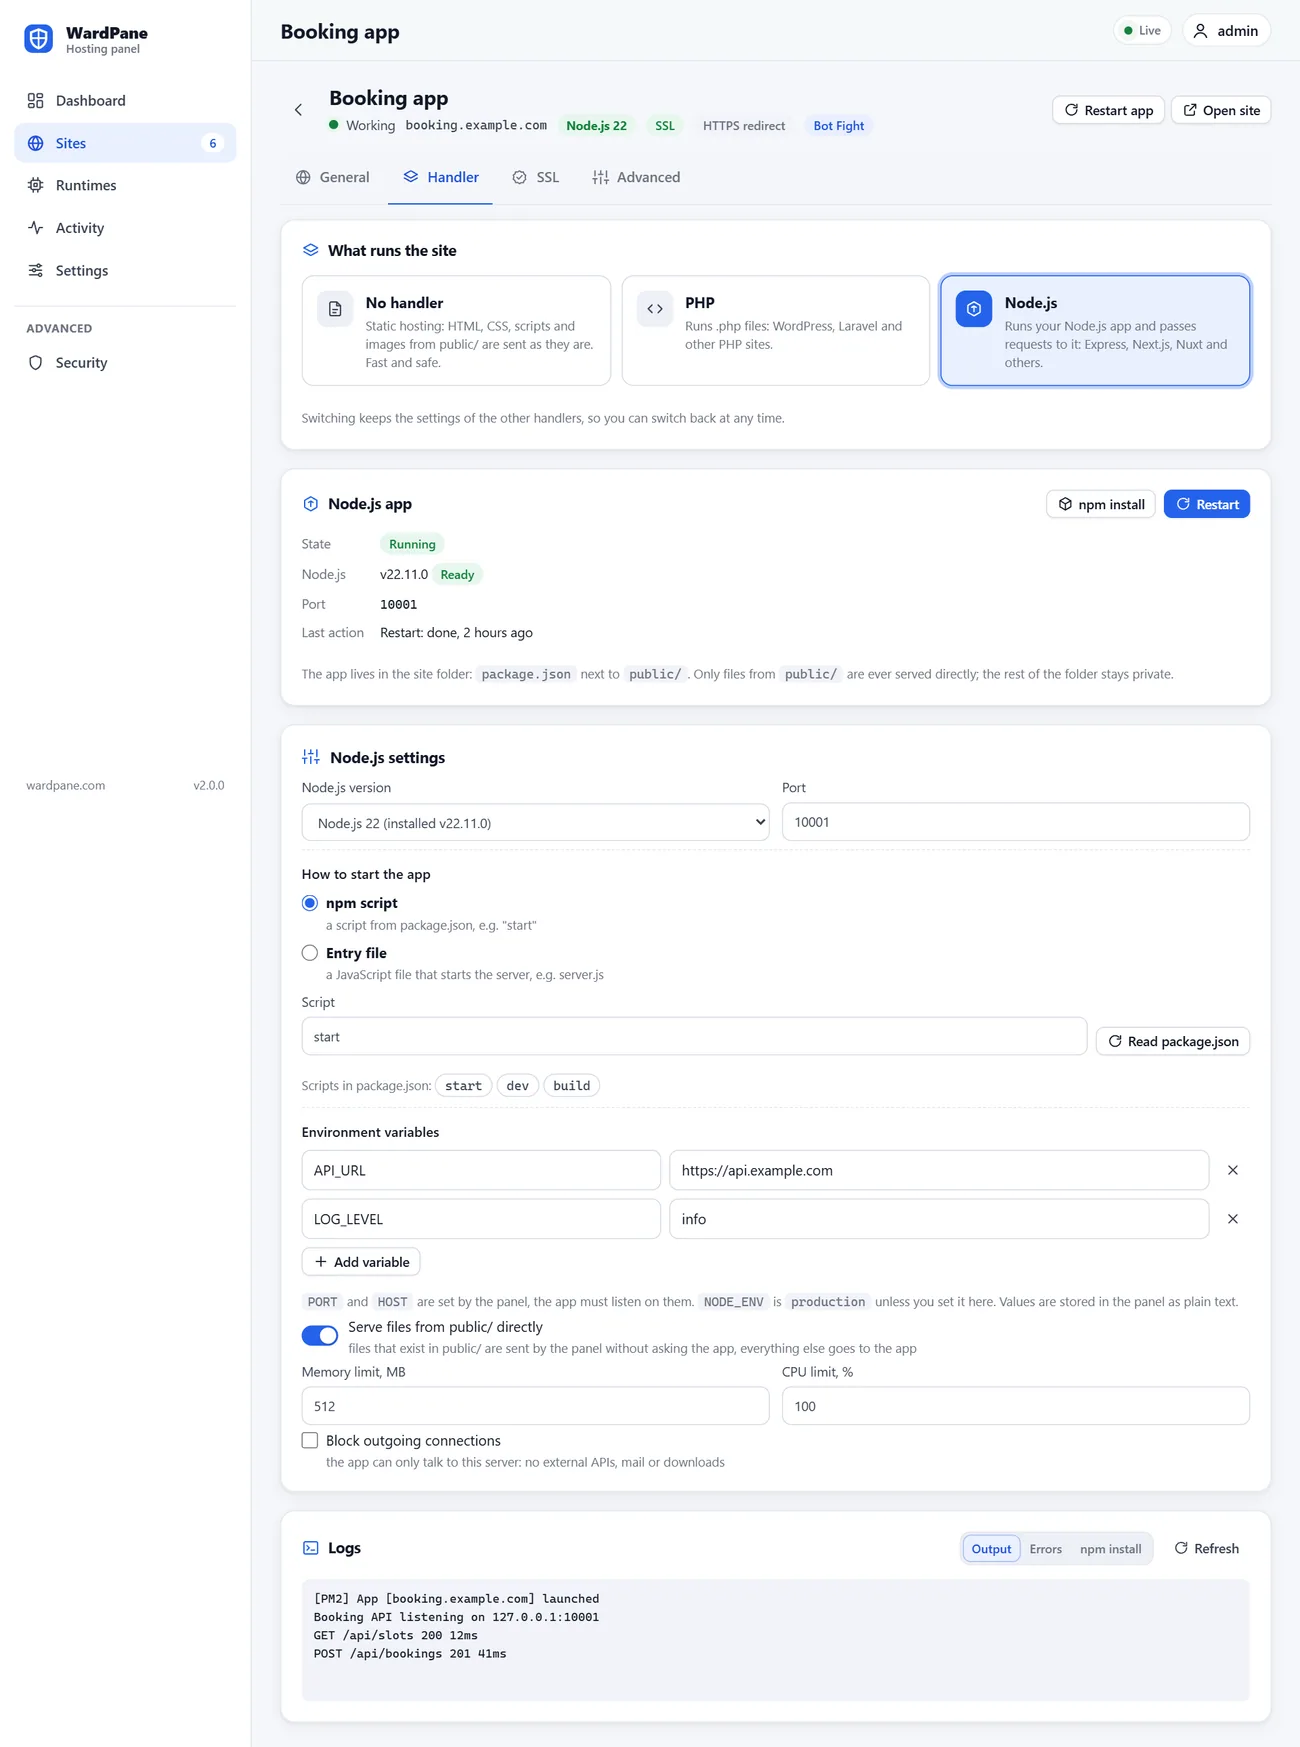The width and height of the screenshot is (1300, 1747).
Task: Choose the PHP handler card
Action: pyautogui.click(x=776, y=331)
